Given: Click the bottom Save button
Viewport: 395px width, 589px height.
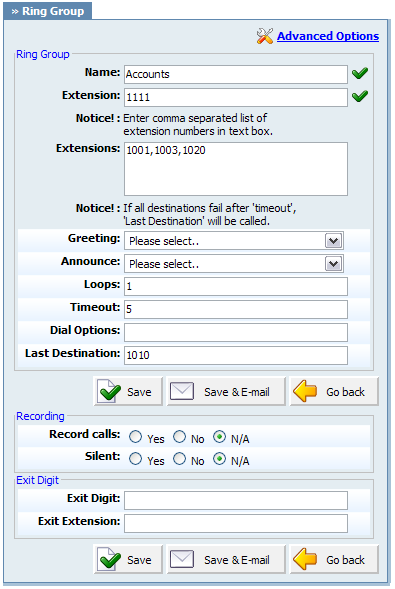Looking at the screenshot, I should click(x=128, y=559).
